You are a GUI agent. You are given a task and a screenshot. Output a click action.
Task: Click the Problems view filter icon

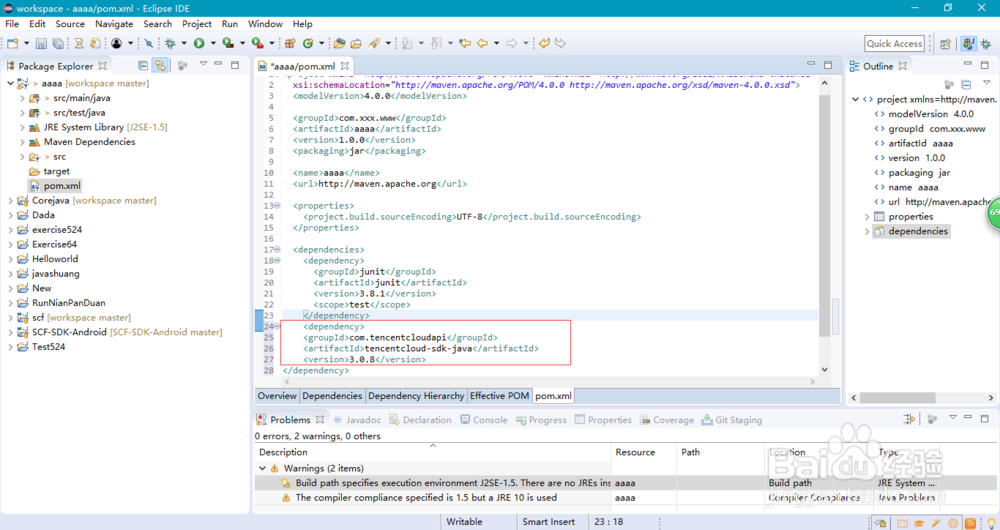909,419
